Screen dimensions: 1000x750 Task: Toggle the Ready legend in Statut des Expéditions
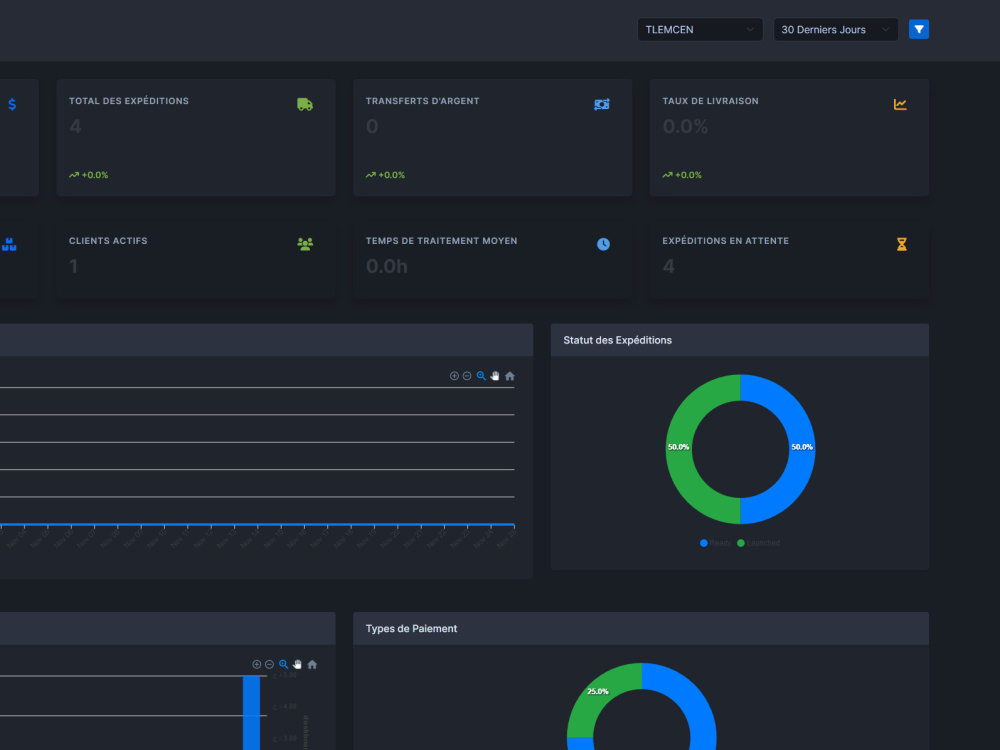point(716,543)
